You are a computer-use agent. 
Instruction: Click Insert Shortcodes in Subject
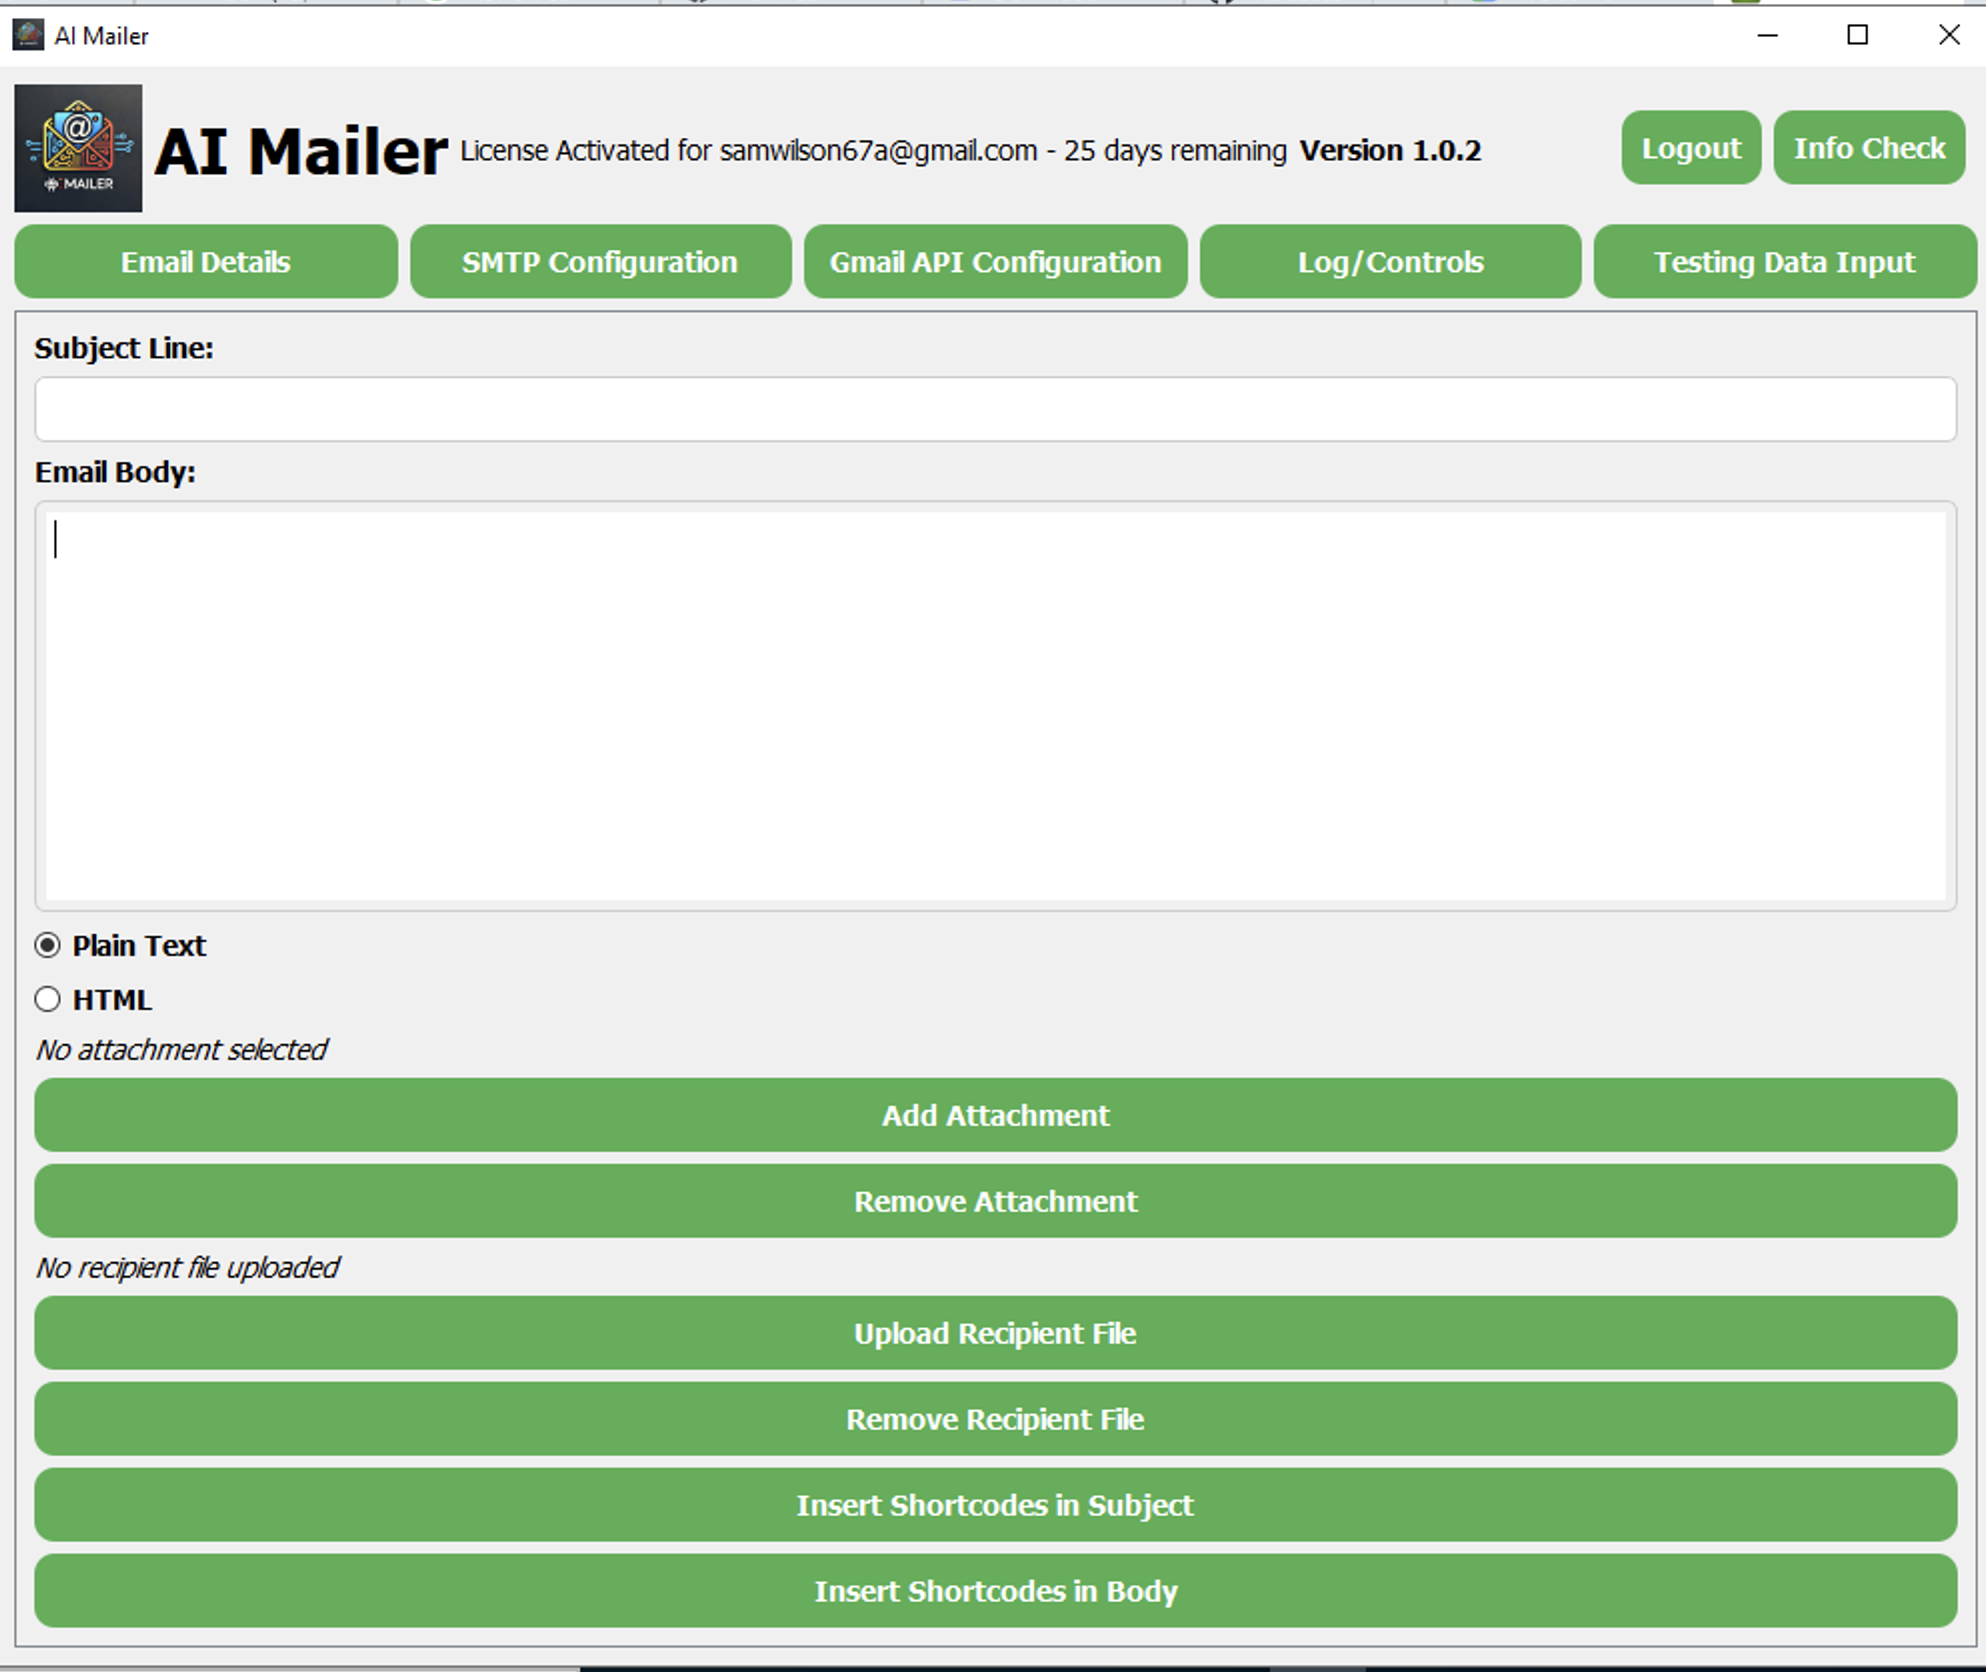coord(995,1505)
